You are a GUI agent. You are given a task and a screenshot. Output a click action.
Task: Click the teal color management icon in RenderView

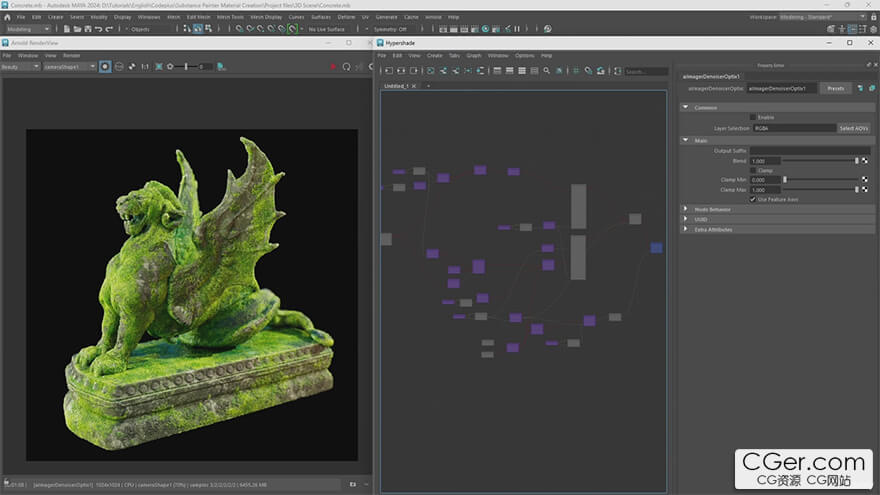pos(221,67)
